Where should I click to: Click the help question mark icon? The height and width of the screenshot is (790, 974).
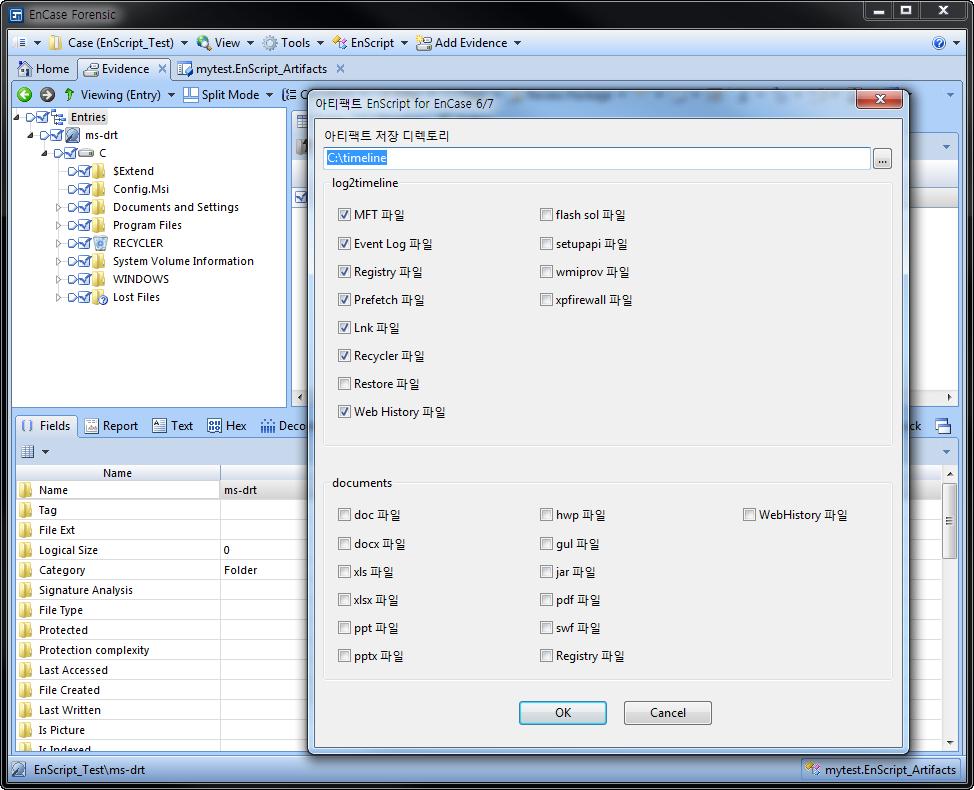tap(938, 43)
